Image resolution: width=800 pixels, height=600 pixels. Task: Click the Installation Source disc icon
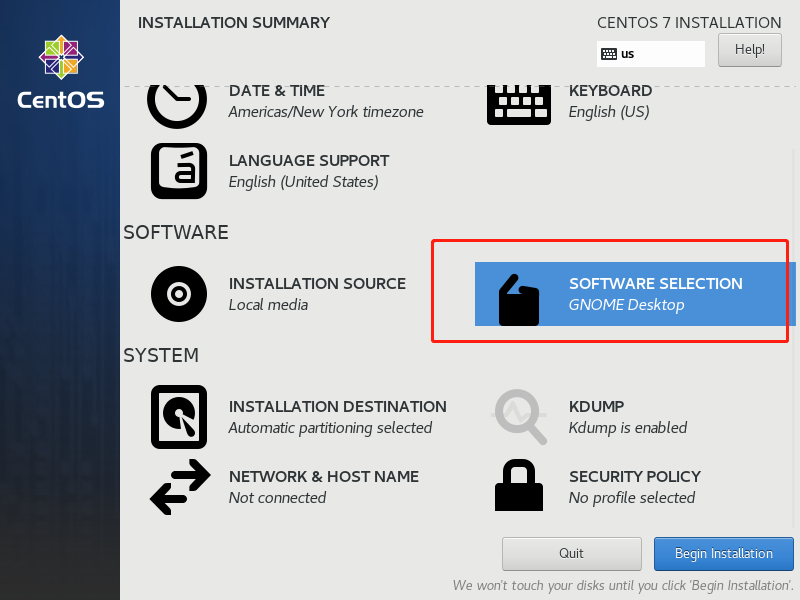[179, 294]
